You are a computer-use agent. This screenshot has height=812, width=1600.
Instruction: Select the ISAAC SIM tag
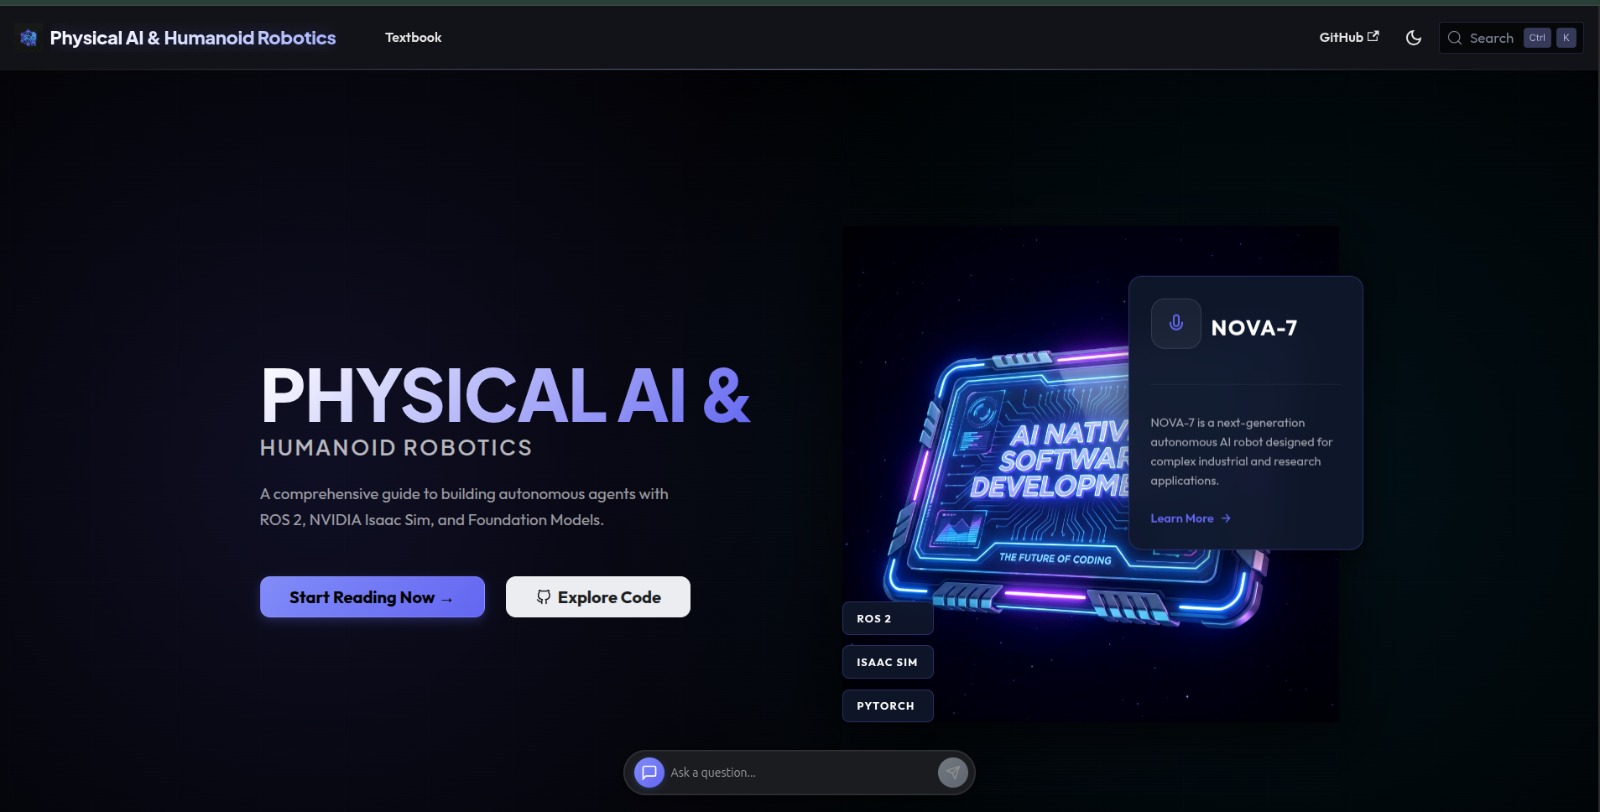[x=887, y=662]
